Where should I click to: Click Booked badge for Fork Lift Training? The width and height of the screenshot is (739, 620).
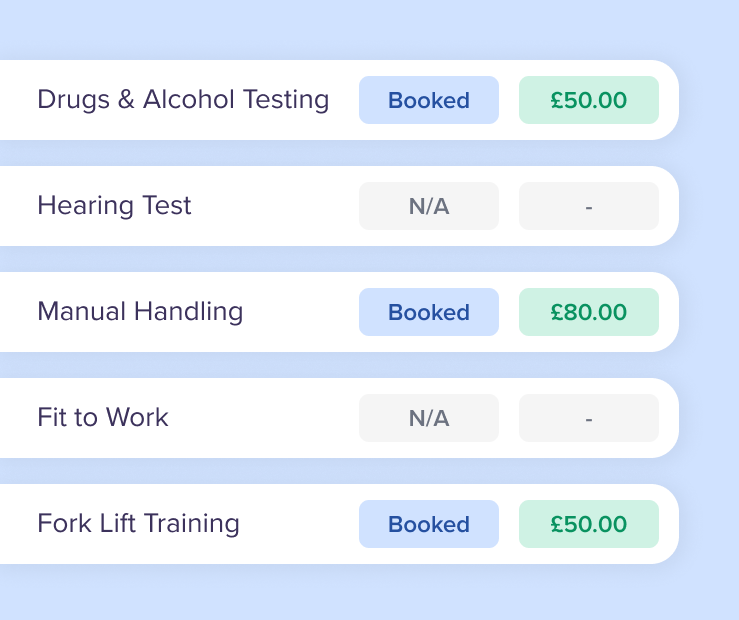pos(429,524)
